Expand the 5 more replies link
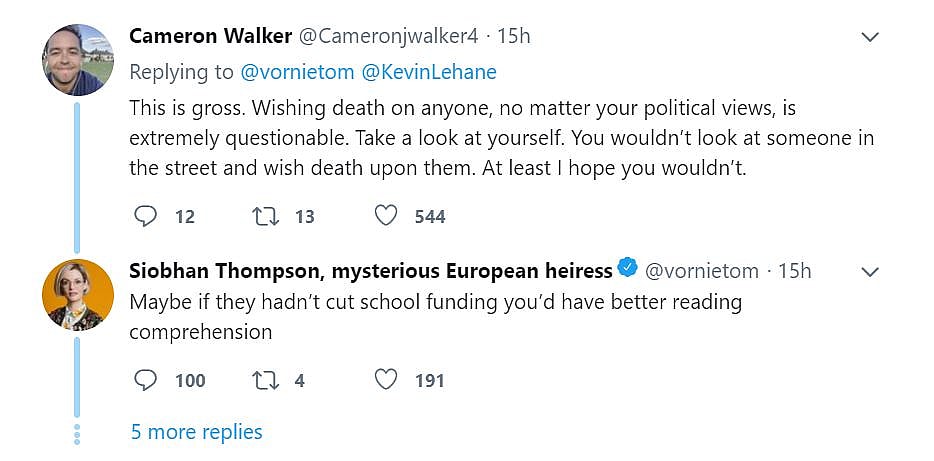 [196, 432]
